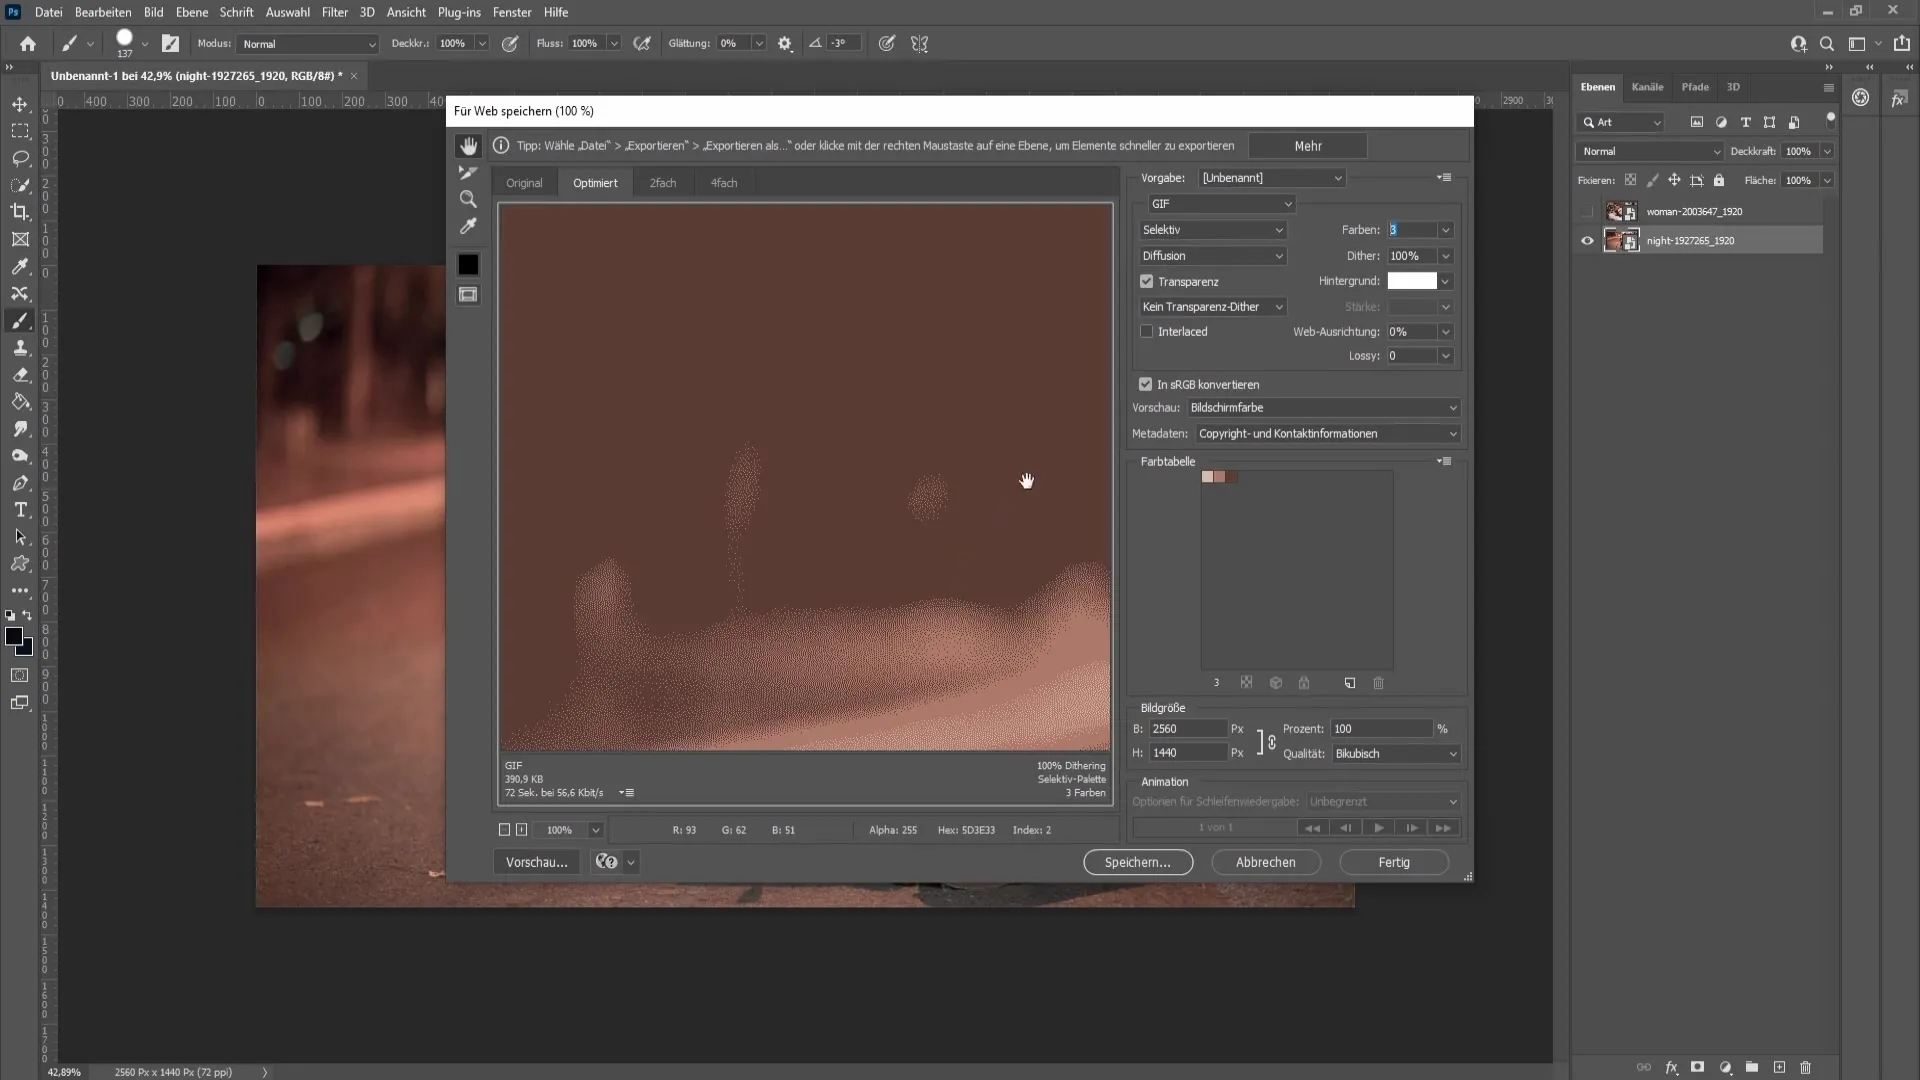Click the Abbrechen button
Image resolution: width=1920 pixels, height=1080 pixels.
(1265, 862)
